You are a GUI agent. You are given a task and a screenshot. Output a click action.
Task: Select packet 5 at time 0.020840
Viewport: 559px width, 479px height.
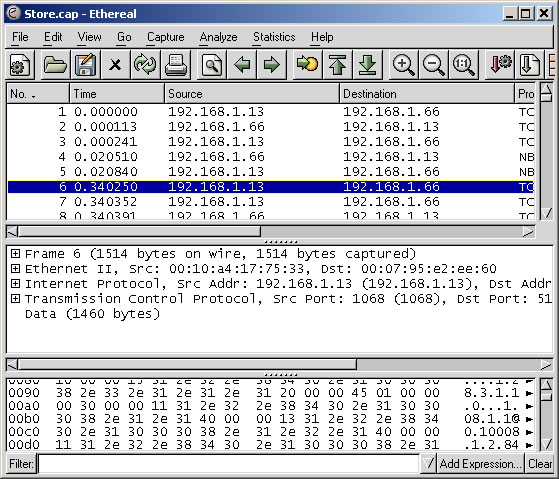point(271,172)
